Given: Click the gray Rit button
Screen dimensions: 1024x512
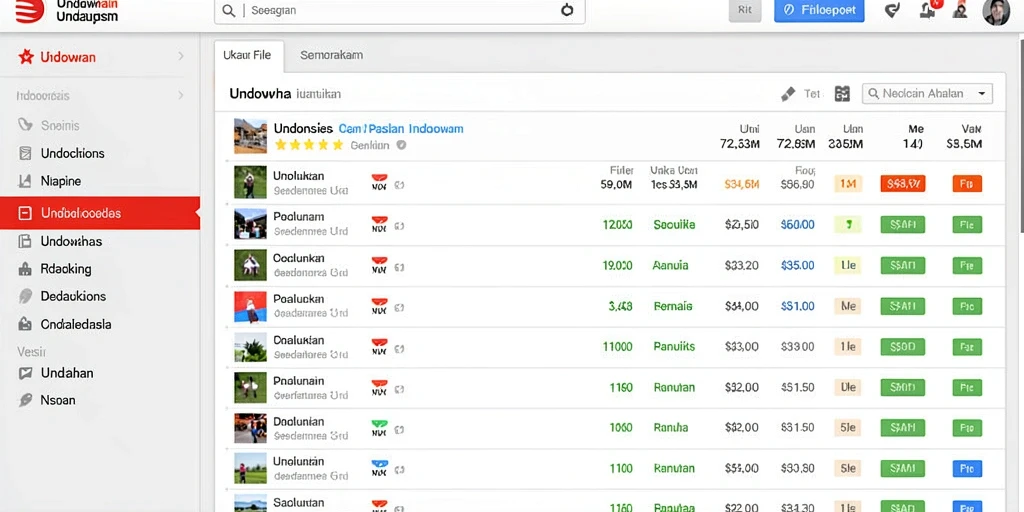Looking at the screenshot, I should 744,10.
